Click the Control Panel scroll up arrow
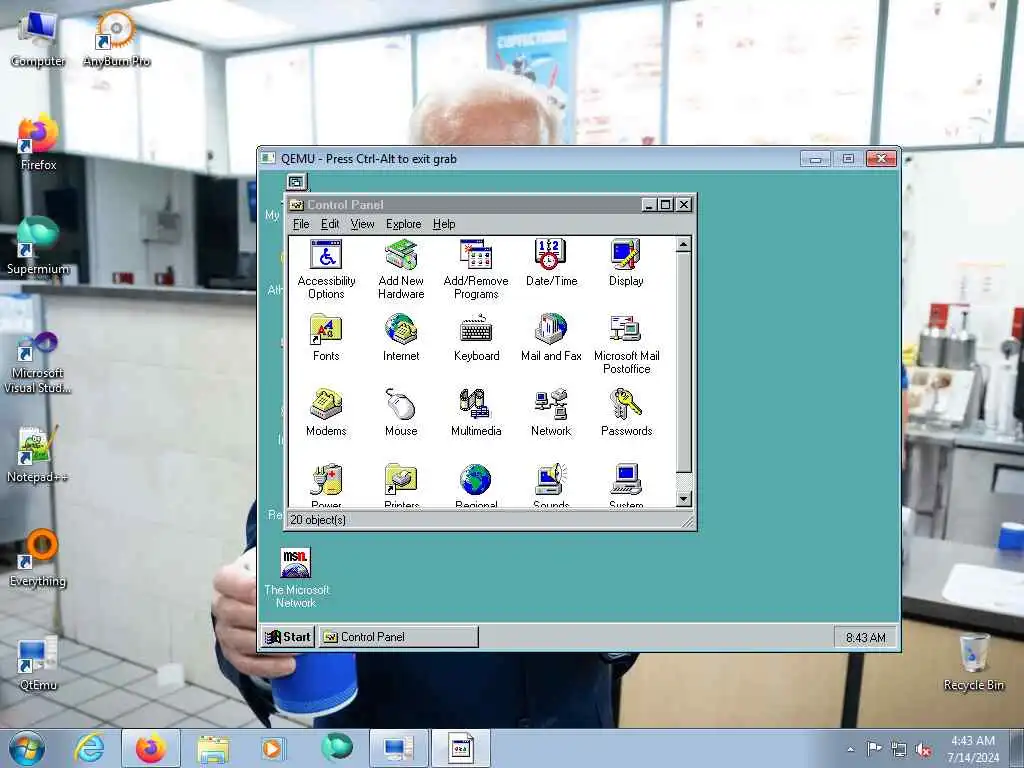 683,245
